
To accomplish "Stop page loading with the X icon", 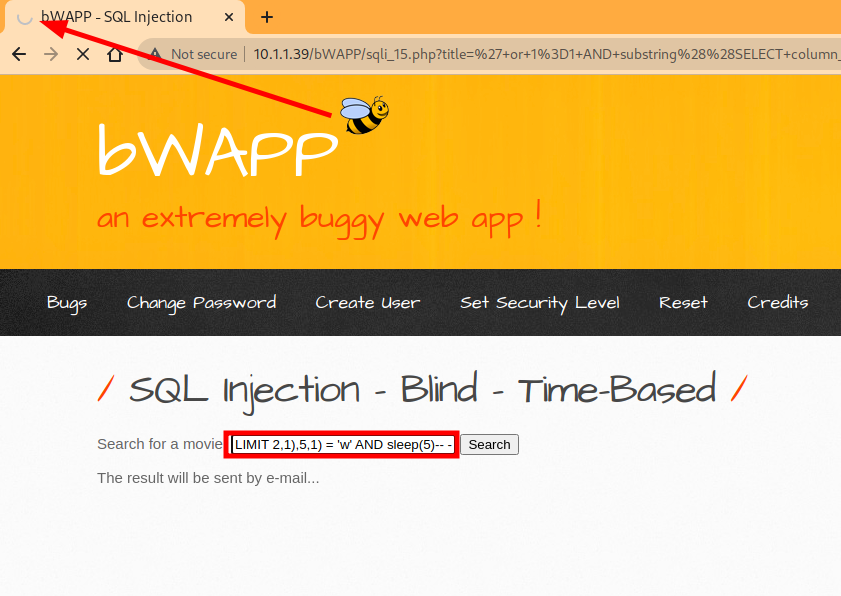I will (x=83, y=54).
